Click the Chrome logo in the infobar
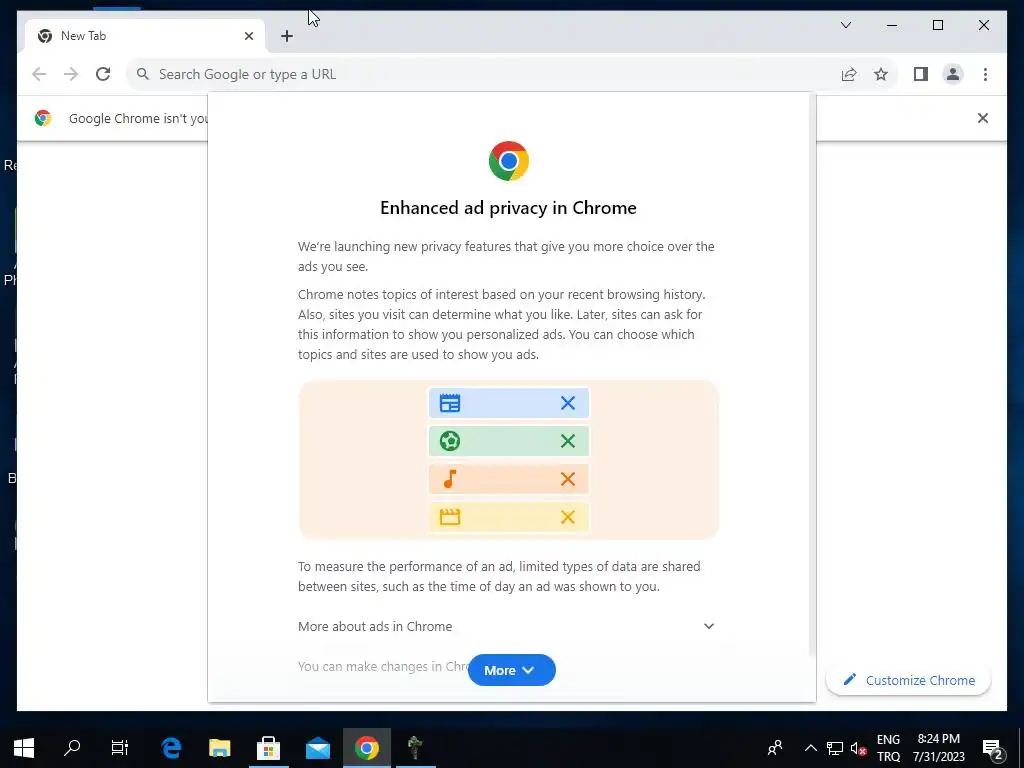This screenshot has width=1024, height=768. (43, 118)
